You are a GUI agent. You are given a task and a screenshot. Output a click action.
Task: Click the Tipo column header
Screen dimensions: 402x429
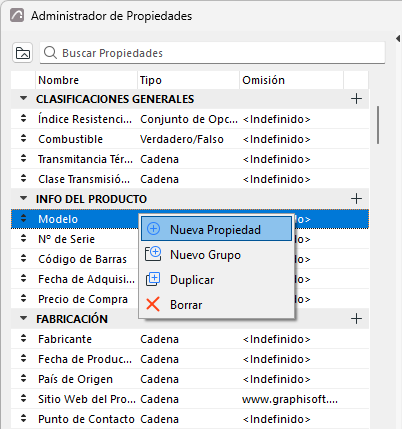pos(188,80)
